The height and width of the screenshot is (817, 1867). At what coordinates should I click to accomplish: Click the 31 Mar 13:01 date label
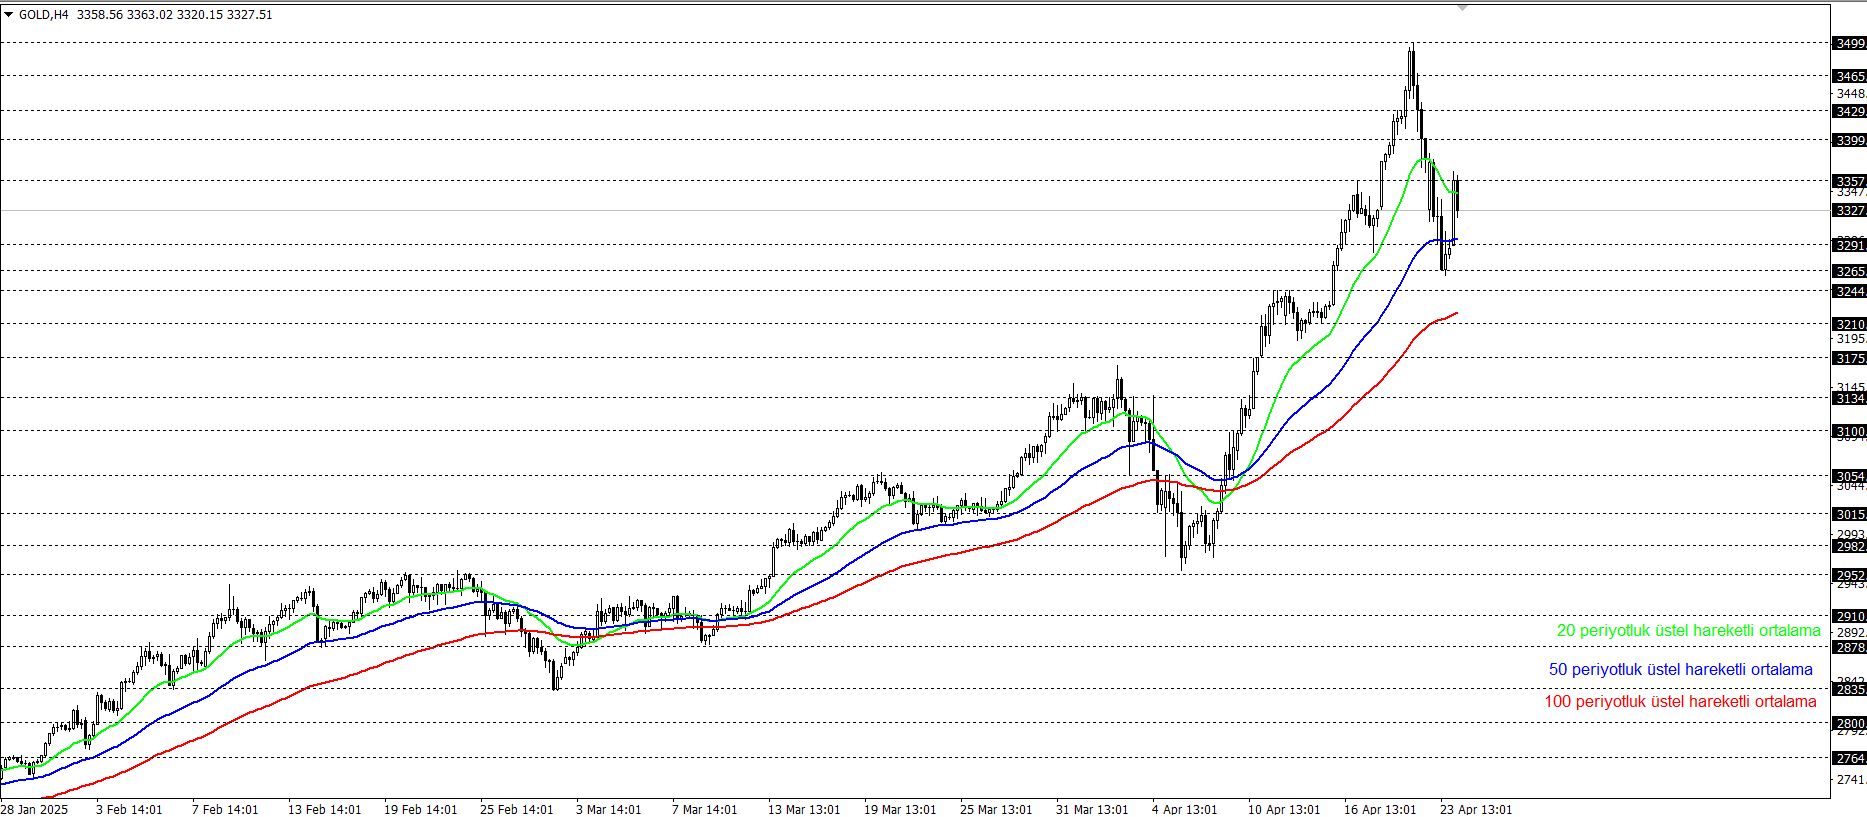[x=1092, y=809]
